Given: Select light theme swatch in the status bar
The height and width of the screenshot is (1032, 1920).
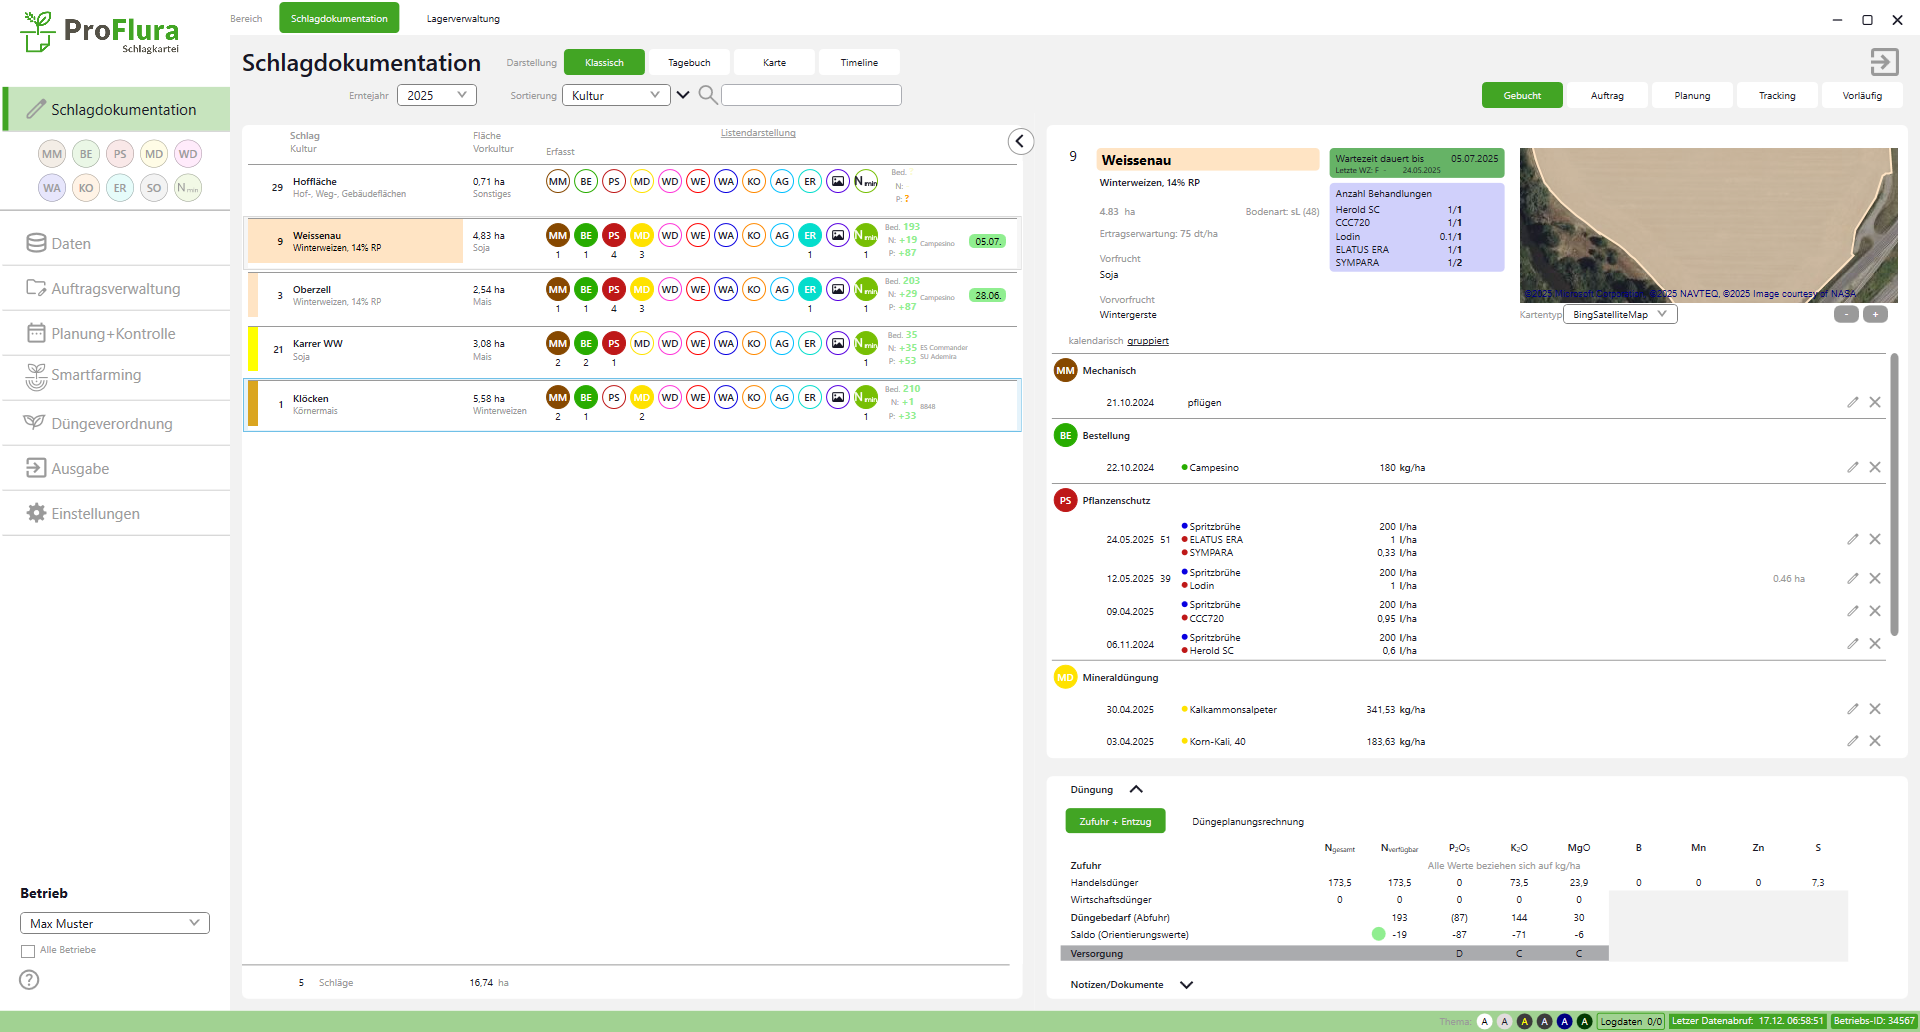Looking at the screenshot, I should click(1484, 1021).
